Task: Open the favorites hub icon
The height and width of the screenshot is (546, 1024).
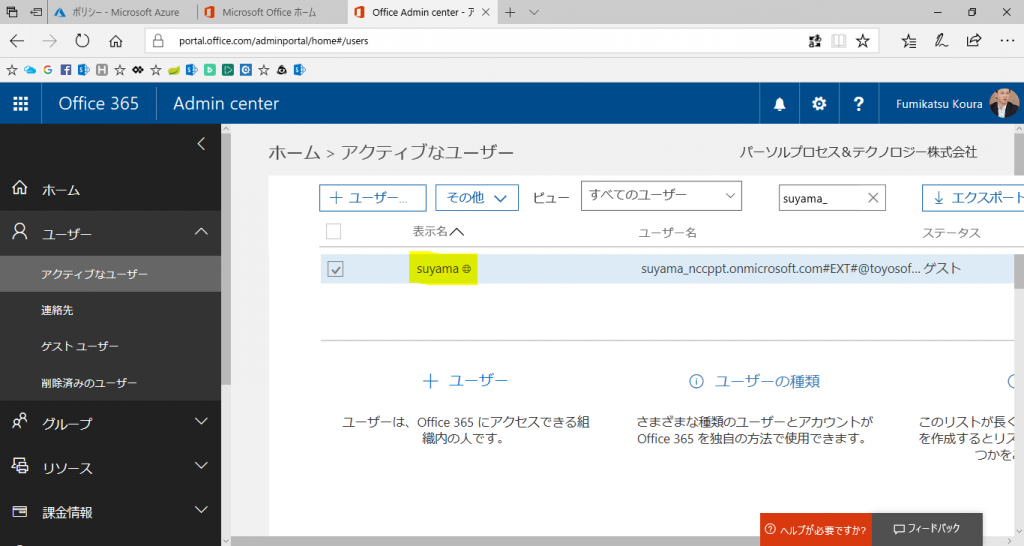Action: (908, 41)
